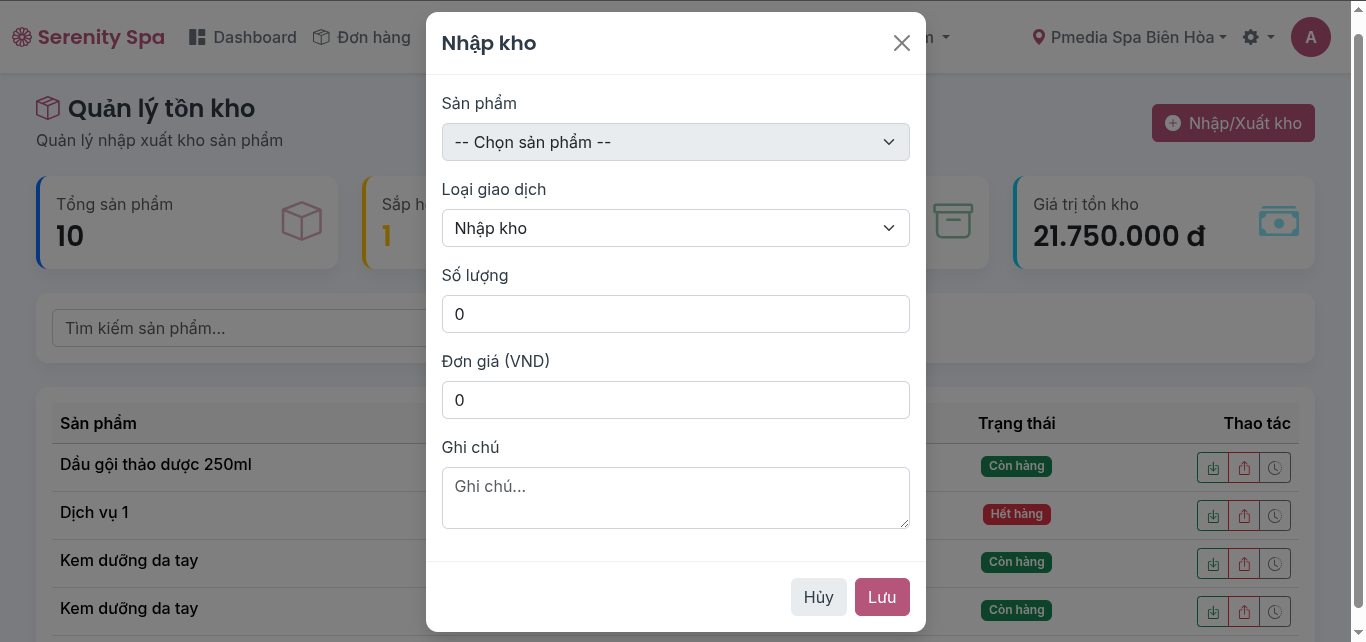Viewport: 1366px width, 642px height.
Task: Click export stock icon for Dịch vụ 1
Action: click(x=1244, y=516)
